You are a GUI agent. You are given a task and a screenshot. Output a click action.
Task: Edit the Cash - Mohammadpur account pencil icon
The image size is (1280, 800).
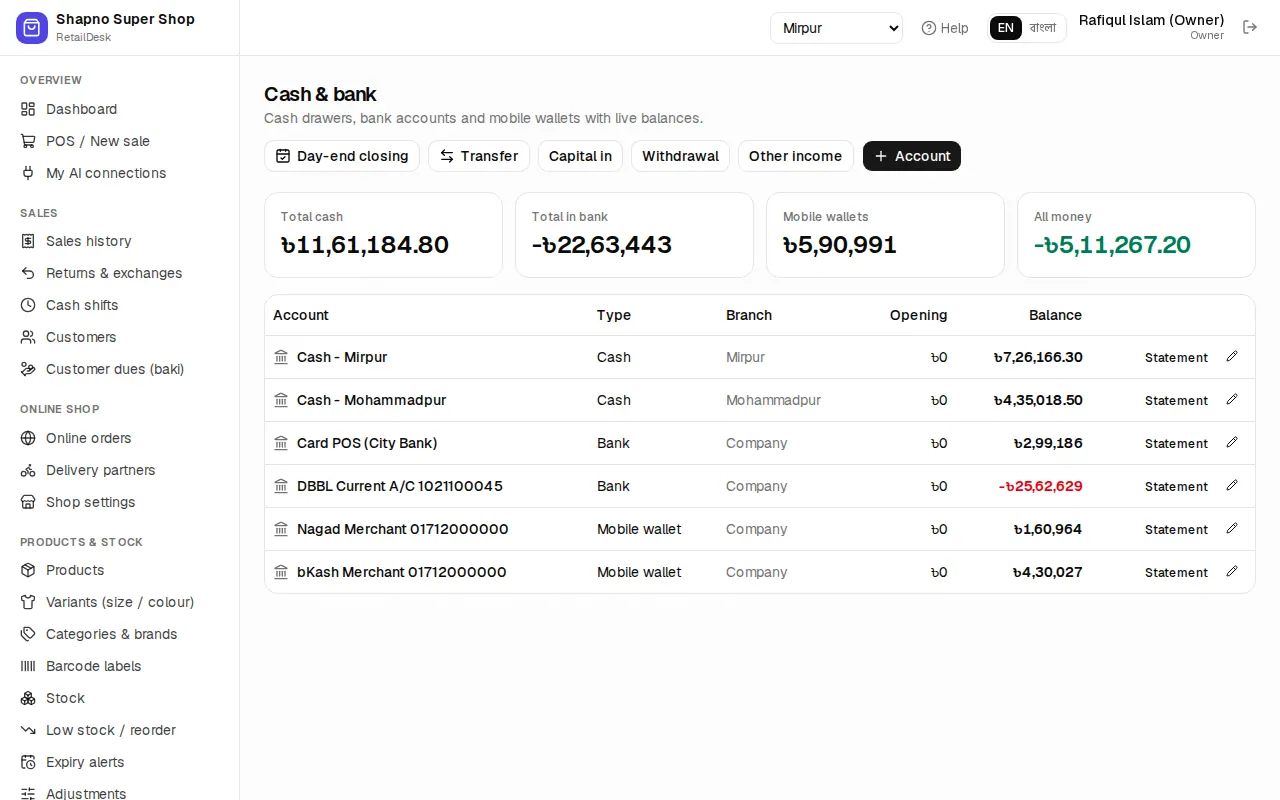[1232, 400]
